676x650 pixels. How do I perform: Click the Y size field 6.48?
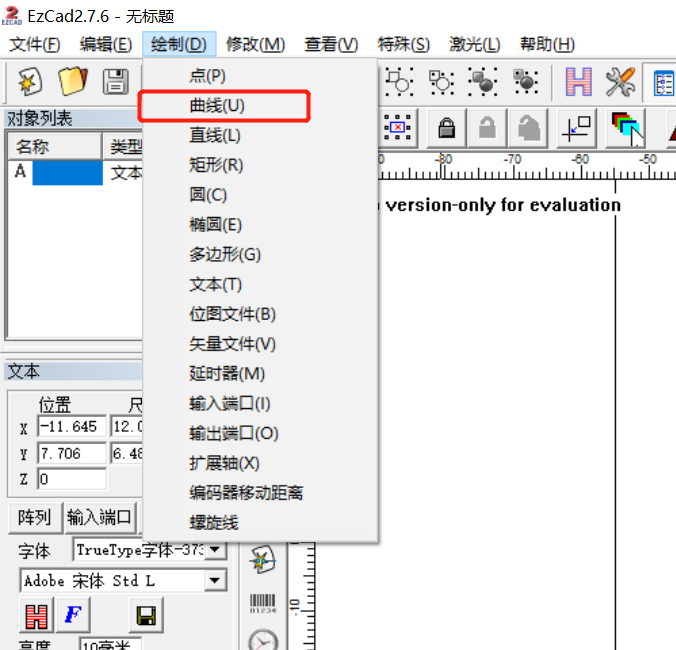coord(127,453)
